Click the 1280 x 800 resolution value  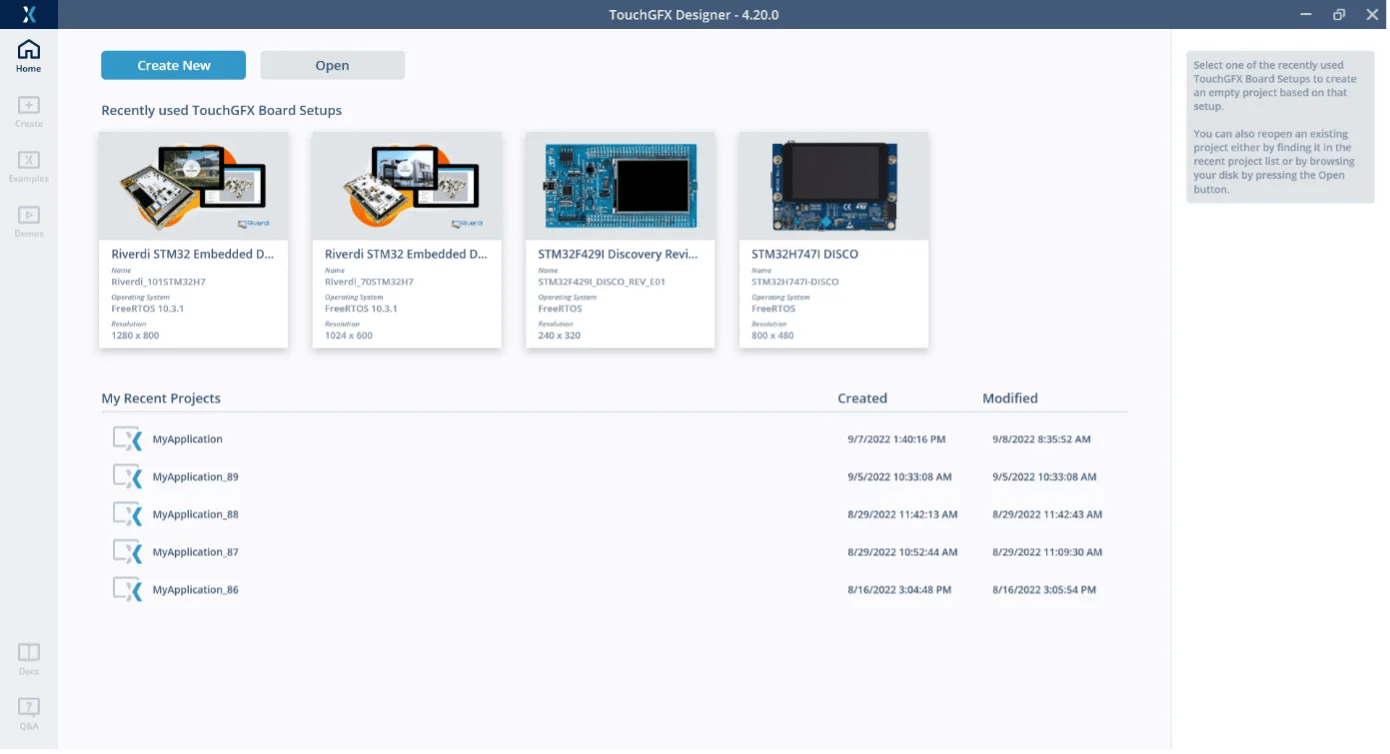coord(135,336)
